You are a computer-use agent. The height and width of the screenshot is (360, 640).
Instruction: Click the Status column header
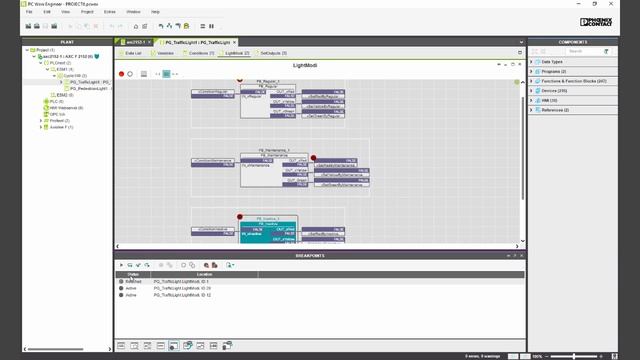133,275
